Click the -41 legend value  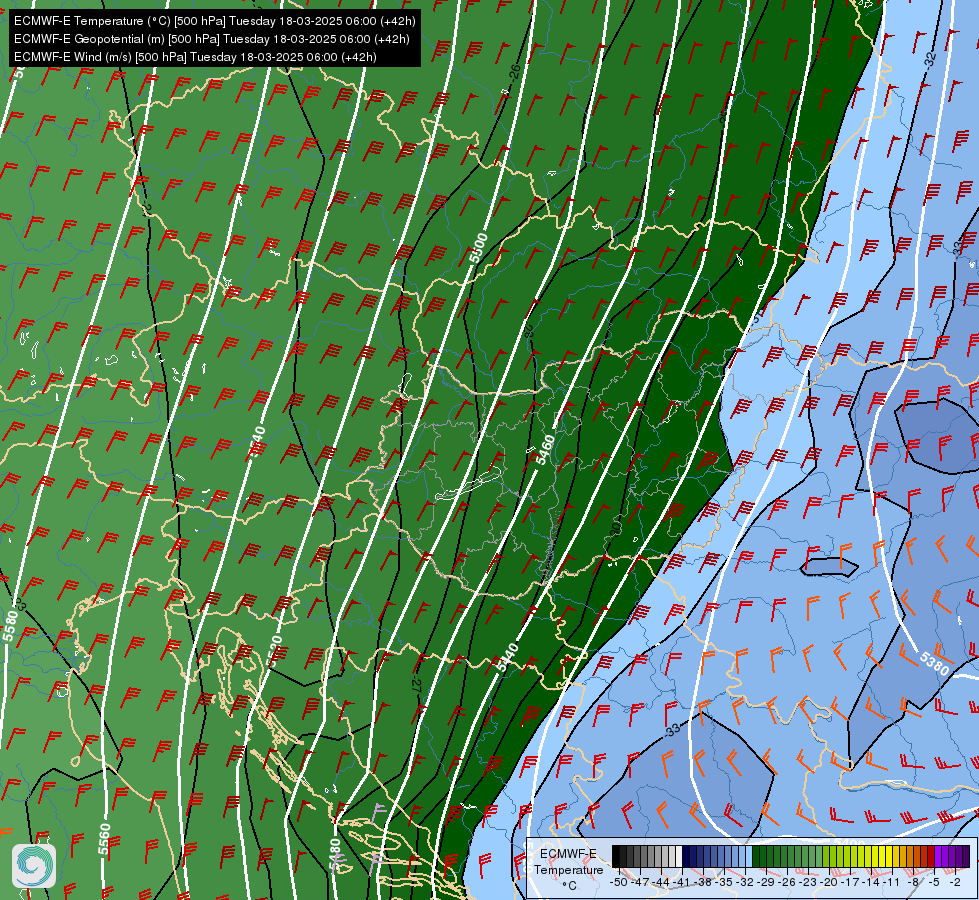pos(681,882)
